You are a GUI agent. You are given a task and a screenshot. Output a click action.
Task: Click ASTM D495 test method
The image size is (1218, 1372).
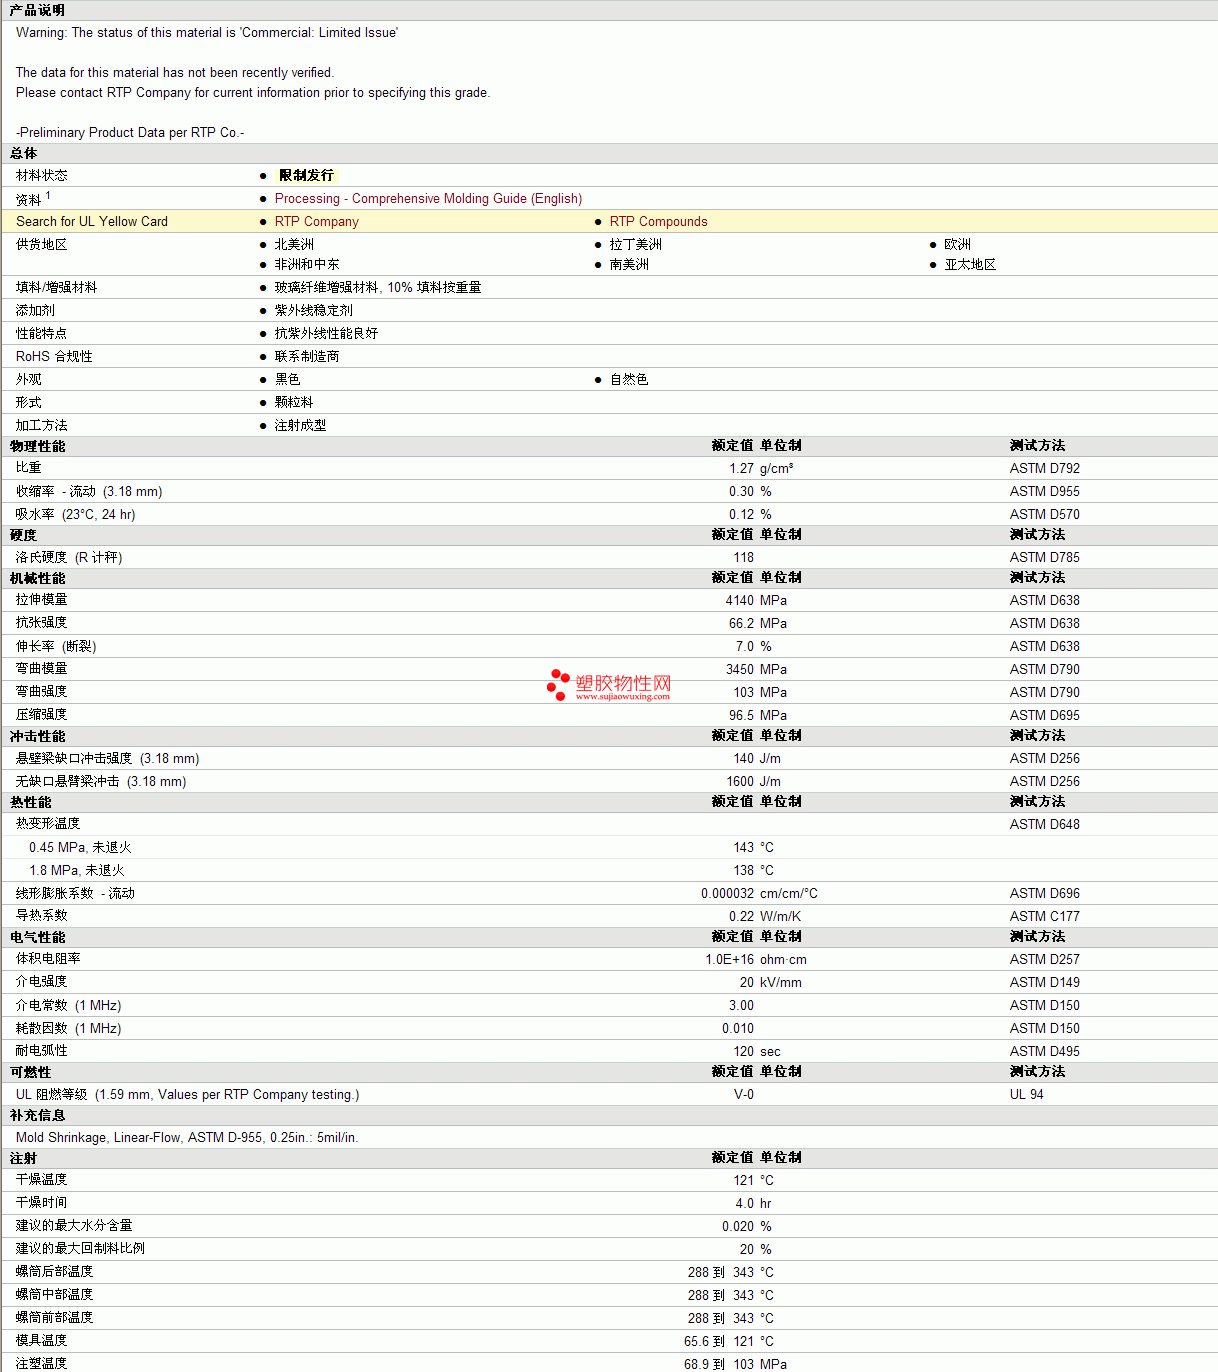[1044, 1051]
